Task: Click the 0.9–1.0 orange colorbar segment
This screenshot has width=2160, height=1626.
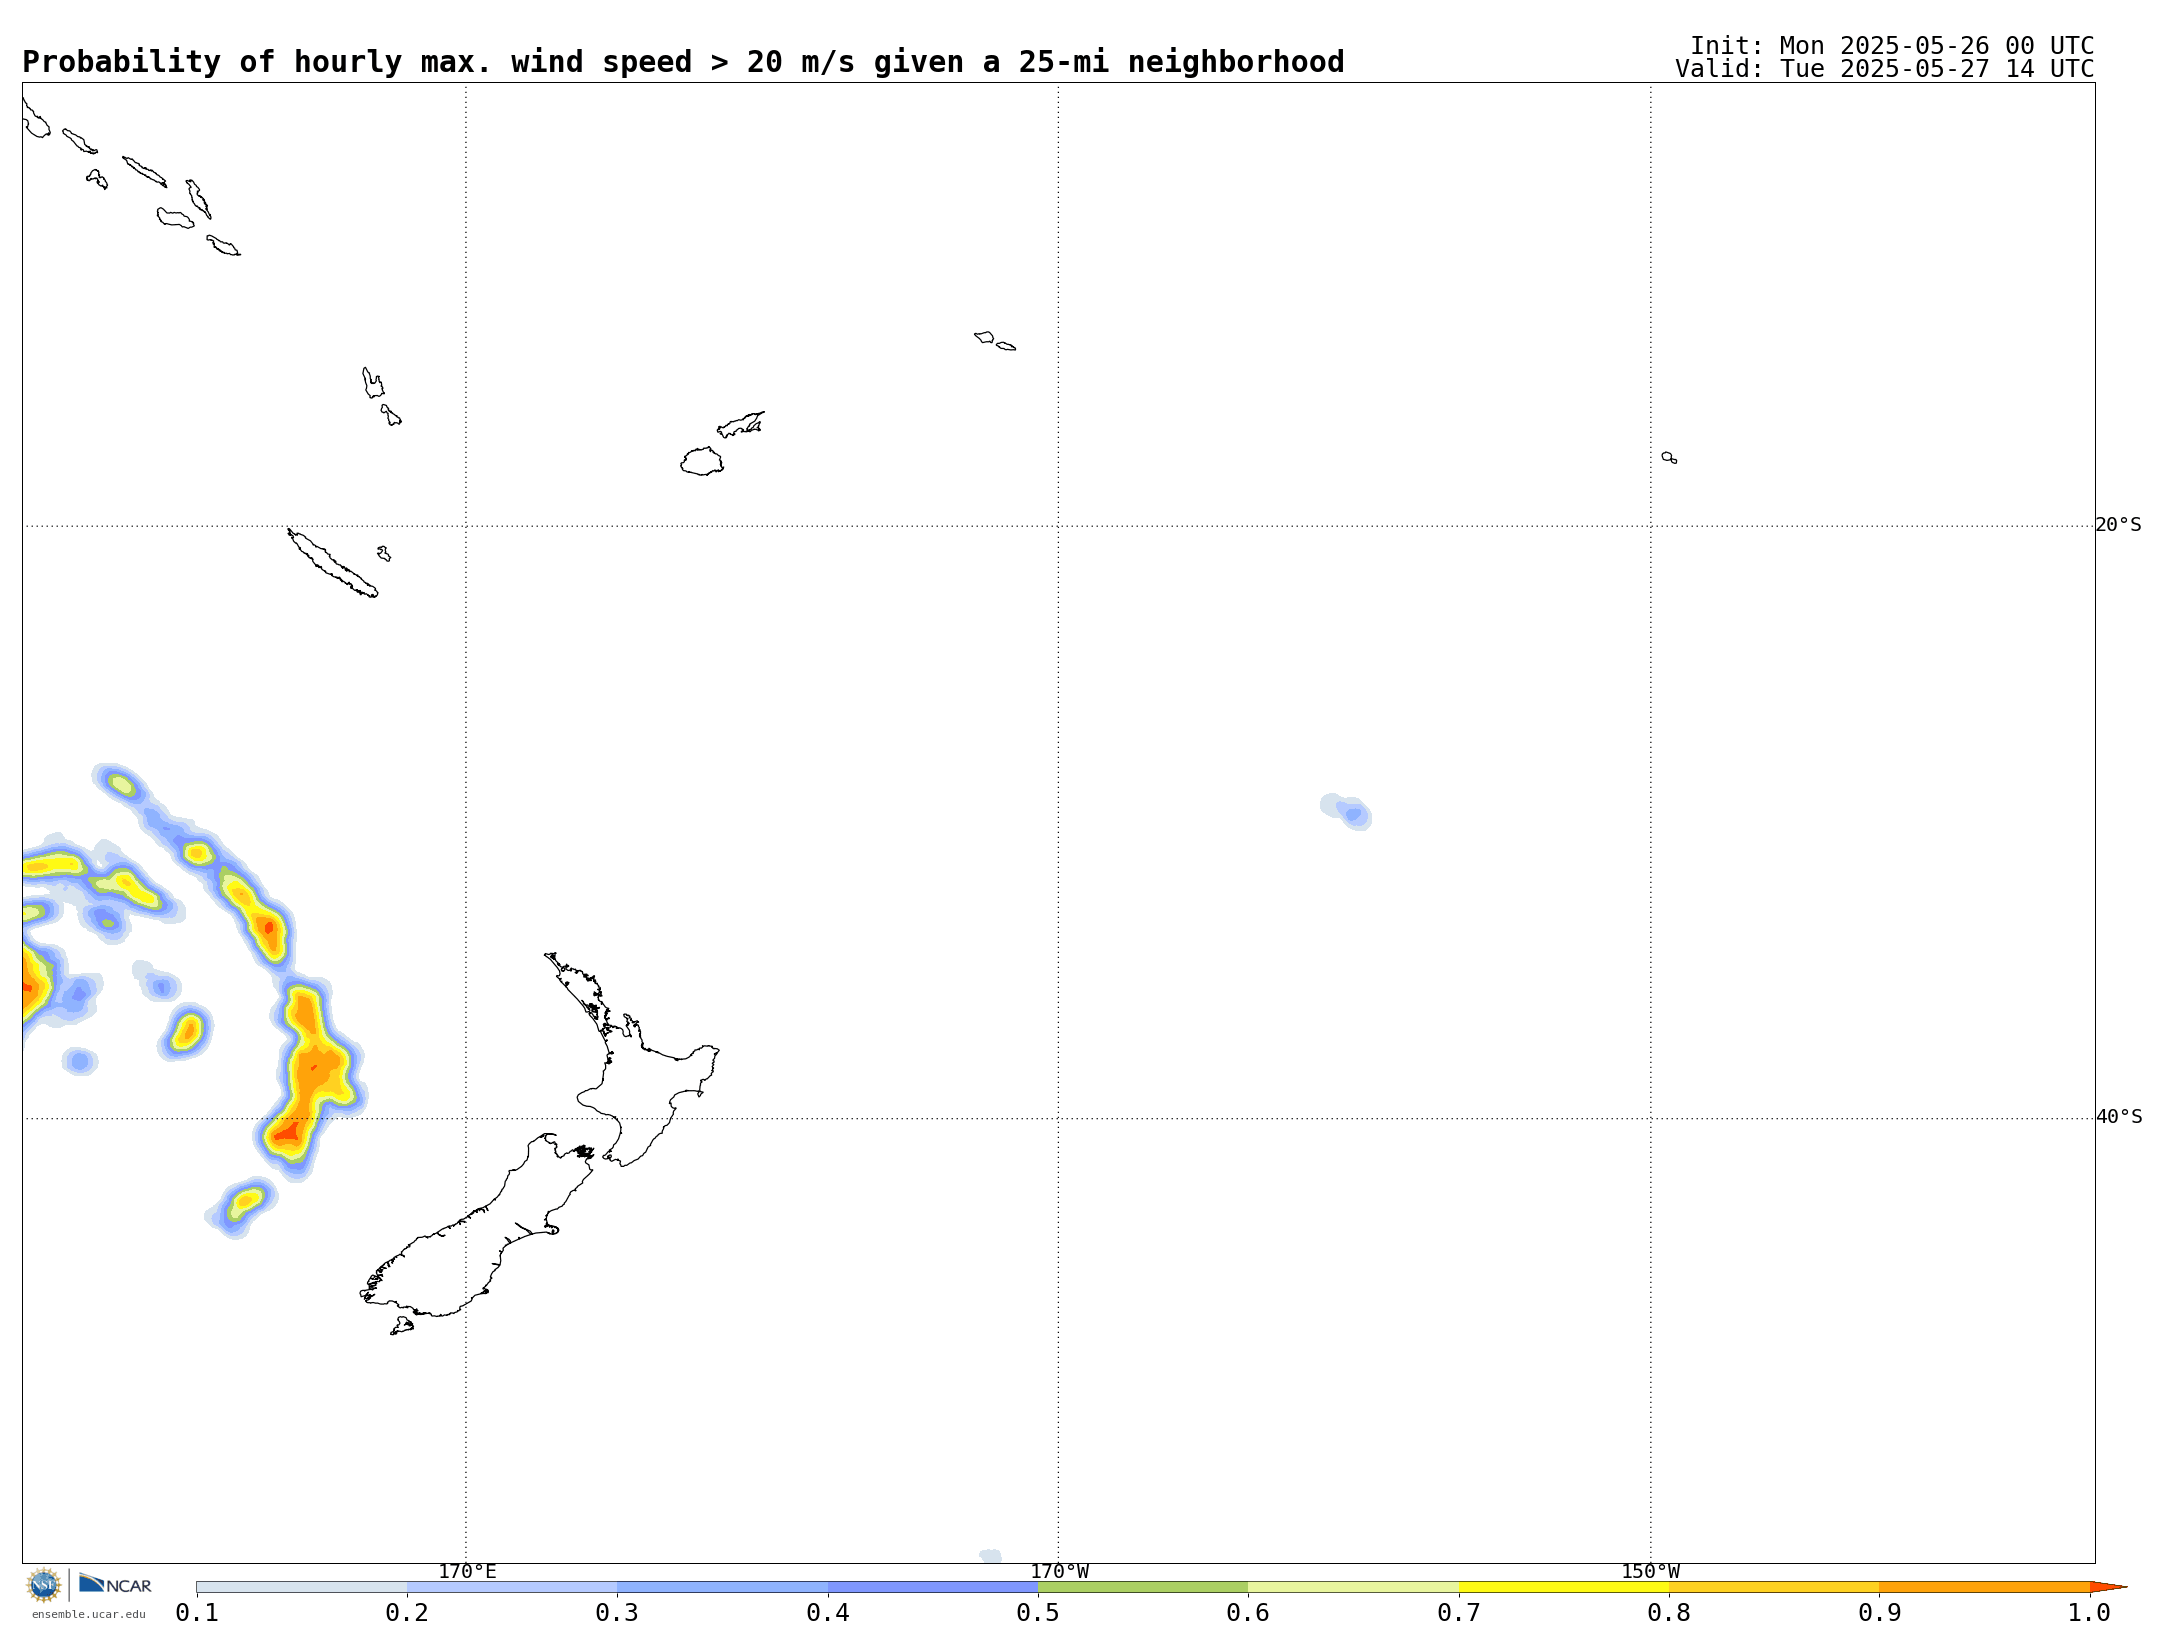Action: point(1984,1587)
